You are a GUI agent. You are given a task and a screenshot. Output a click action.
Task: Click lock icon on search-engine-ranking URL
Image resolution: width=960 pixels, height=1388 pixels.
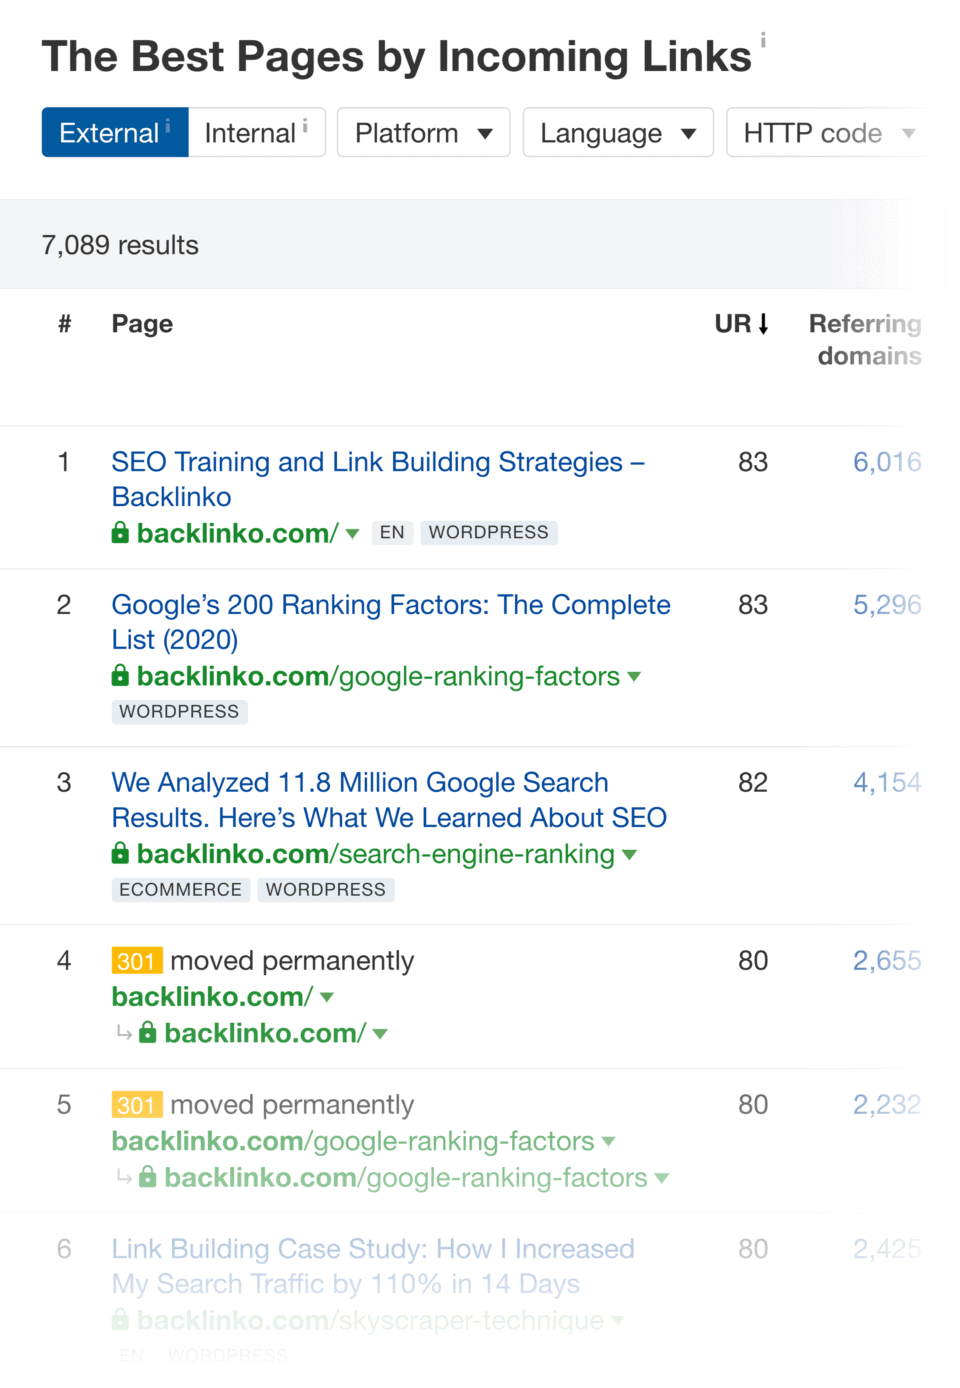tap(120, 854)
